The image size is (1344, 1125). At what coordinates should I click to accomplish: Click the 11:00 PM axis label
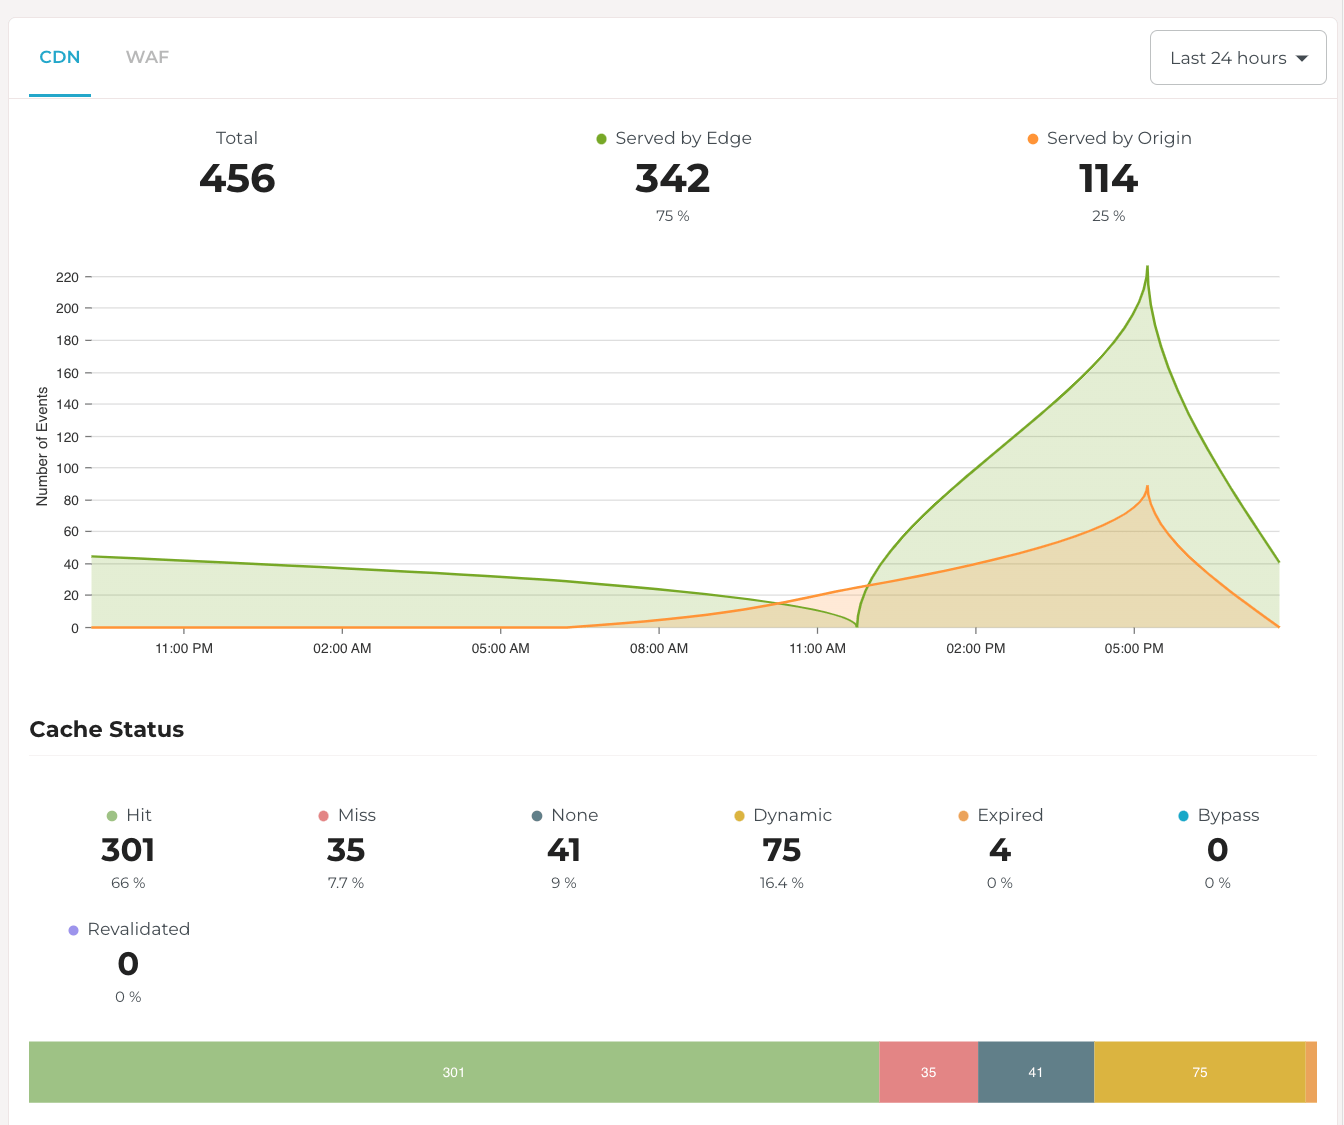click(184, 648)
